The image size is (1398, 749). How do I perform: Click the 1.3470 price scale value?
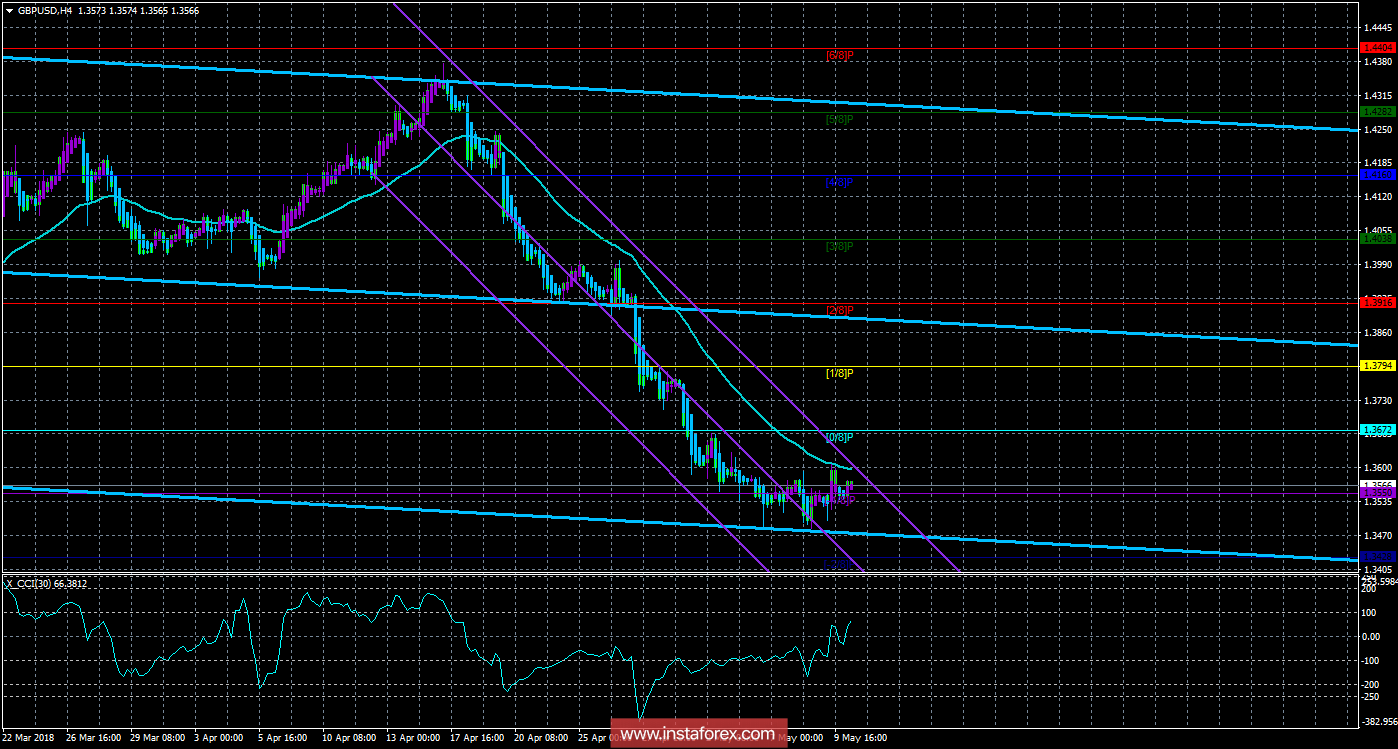pyautogui.click(x=1377, y=536)
